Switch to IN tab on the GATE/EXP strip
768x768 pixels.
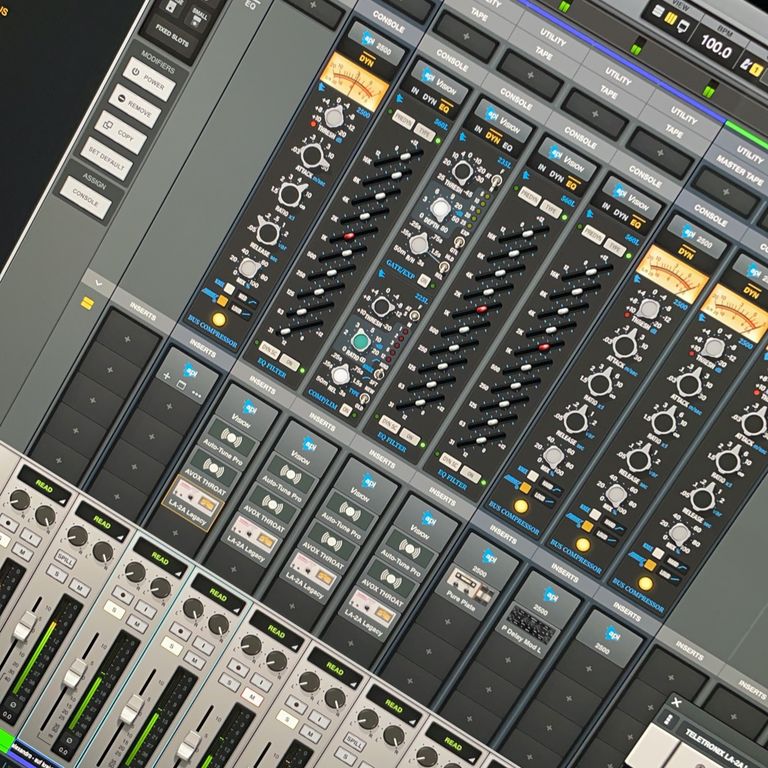click(479, 130)
